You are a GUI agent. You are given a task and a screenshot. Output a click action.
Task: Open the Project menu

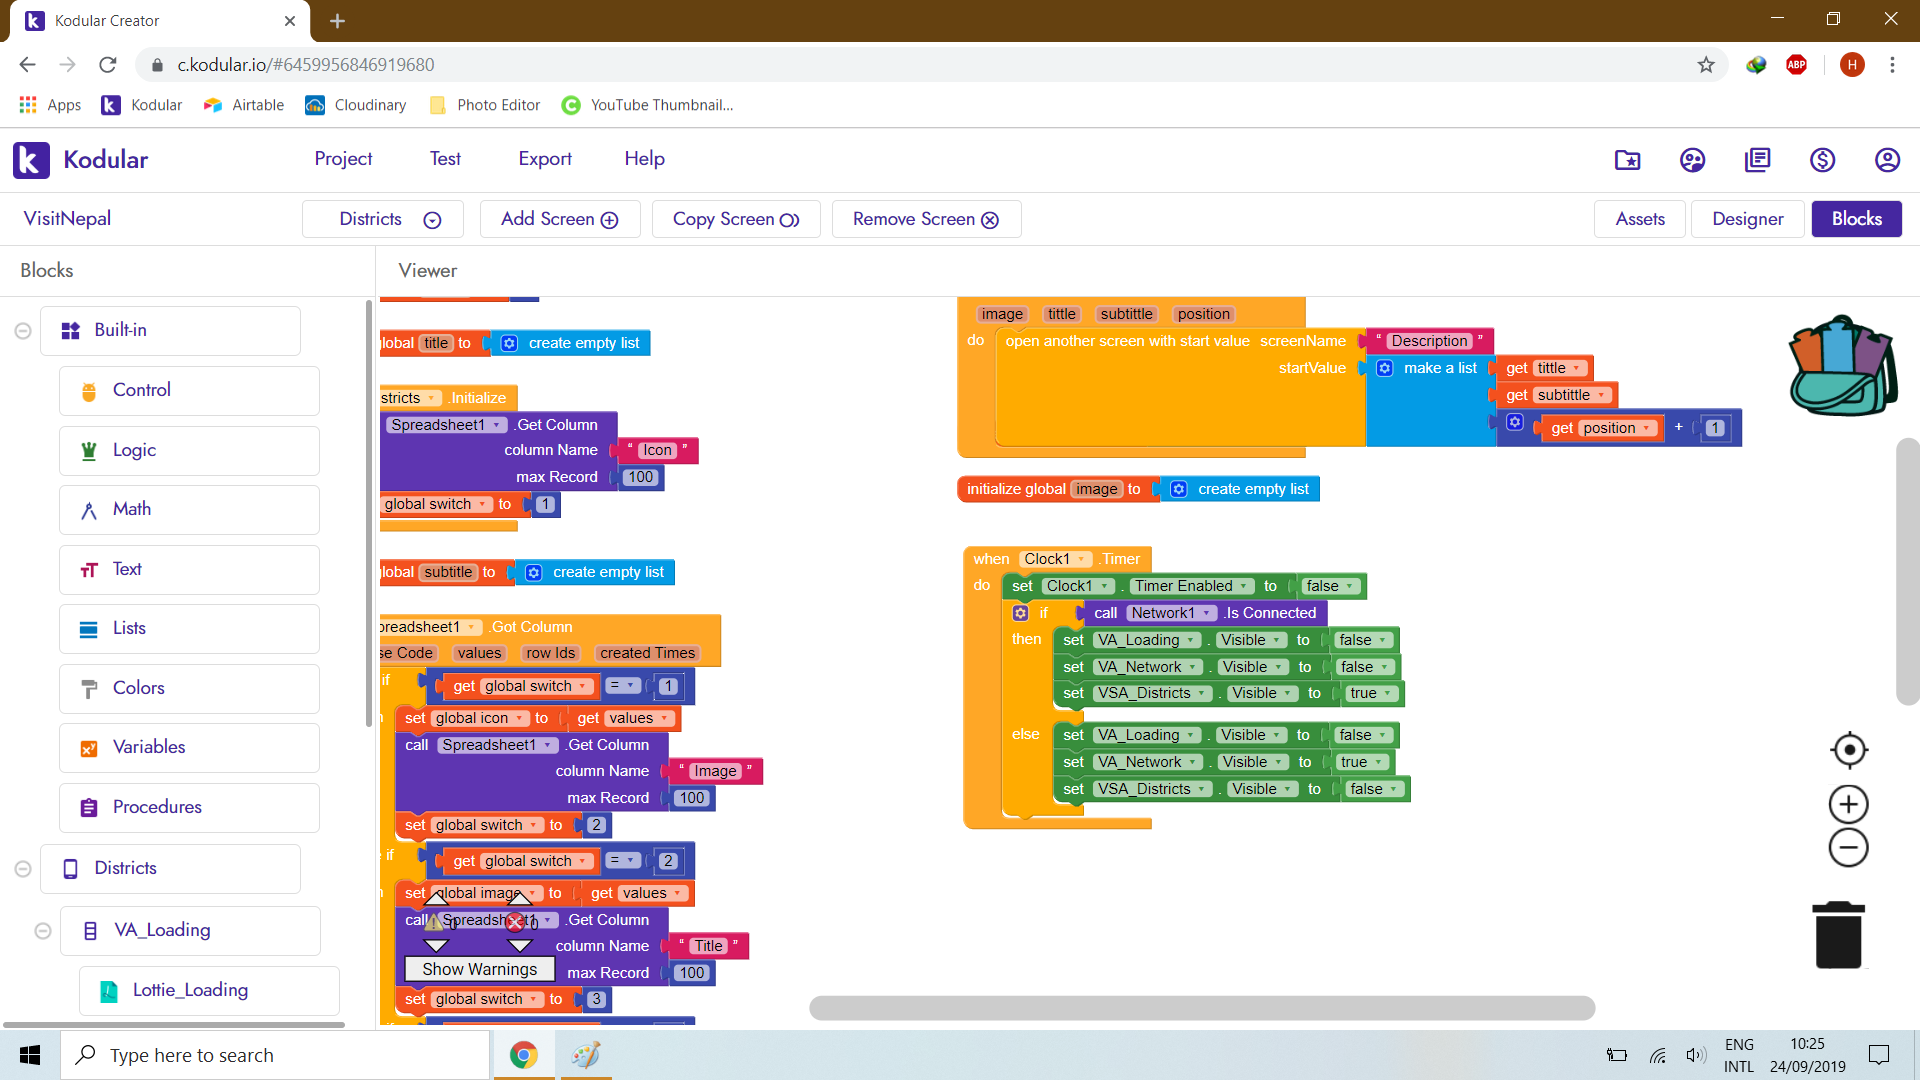(343, 159)
